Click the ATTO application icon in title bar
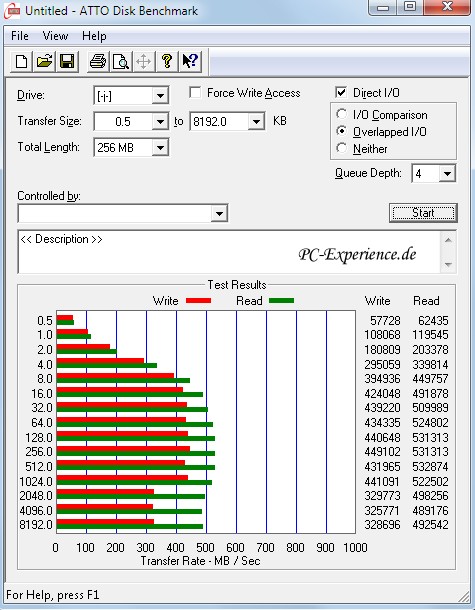This screenshot has width=475, height=610. coord(12,11)
